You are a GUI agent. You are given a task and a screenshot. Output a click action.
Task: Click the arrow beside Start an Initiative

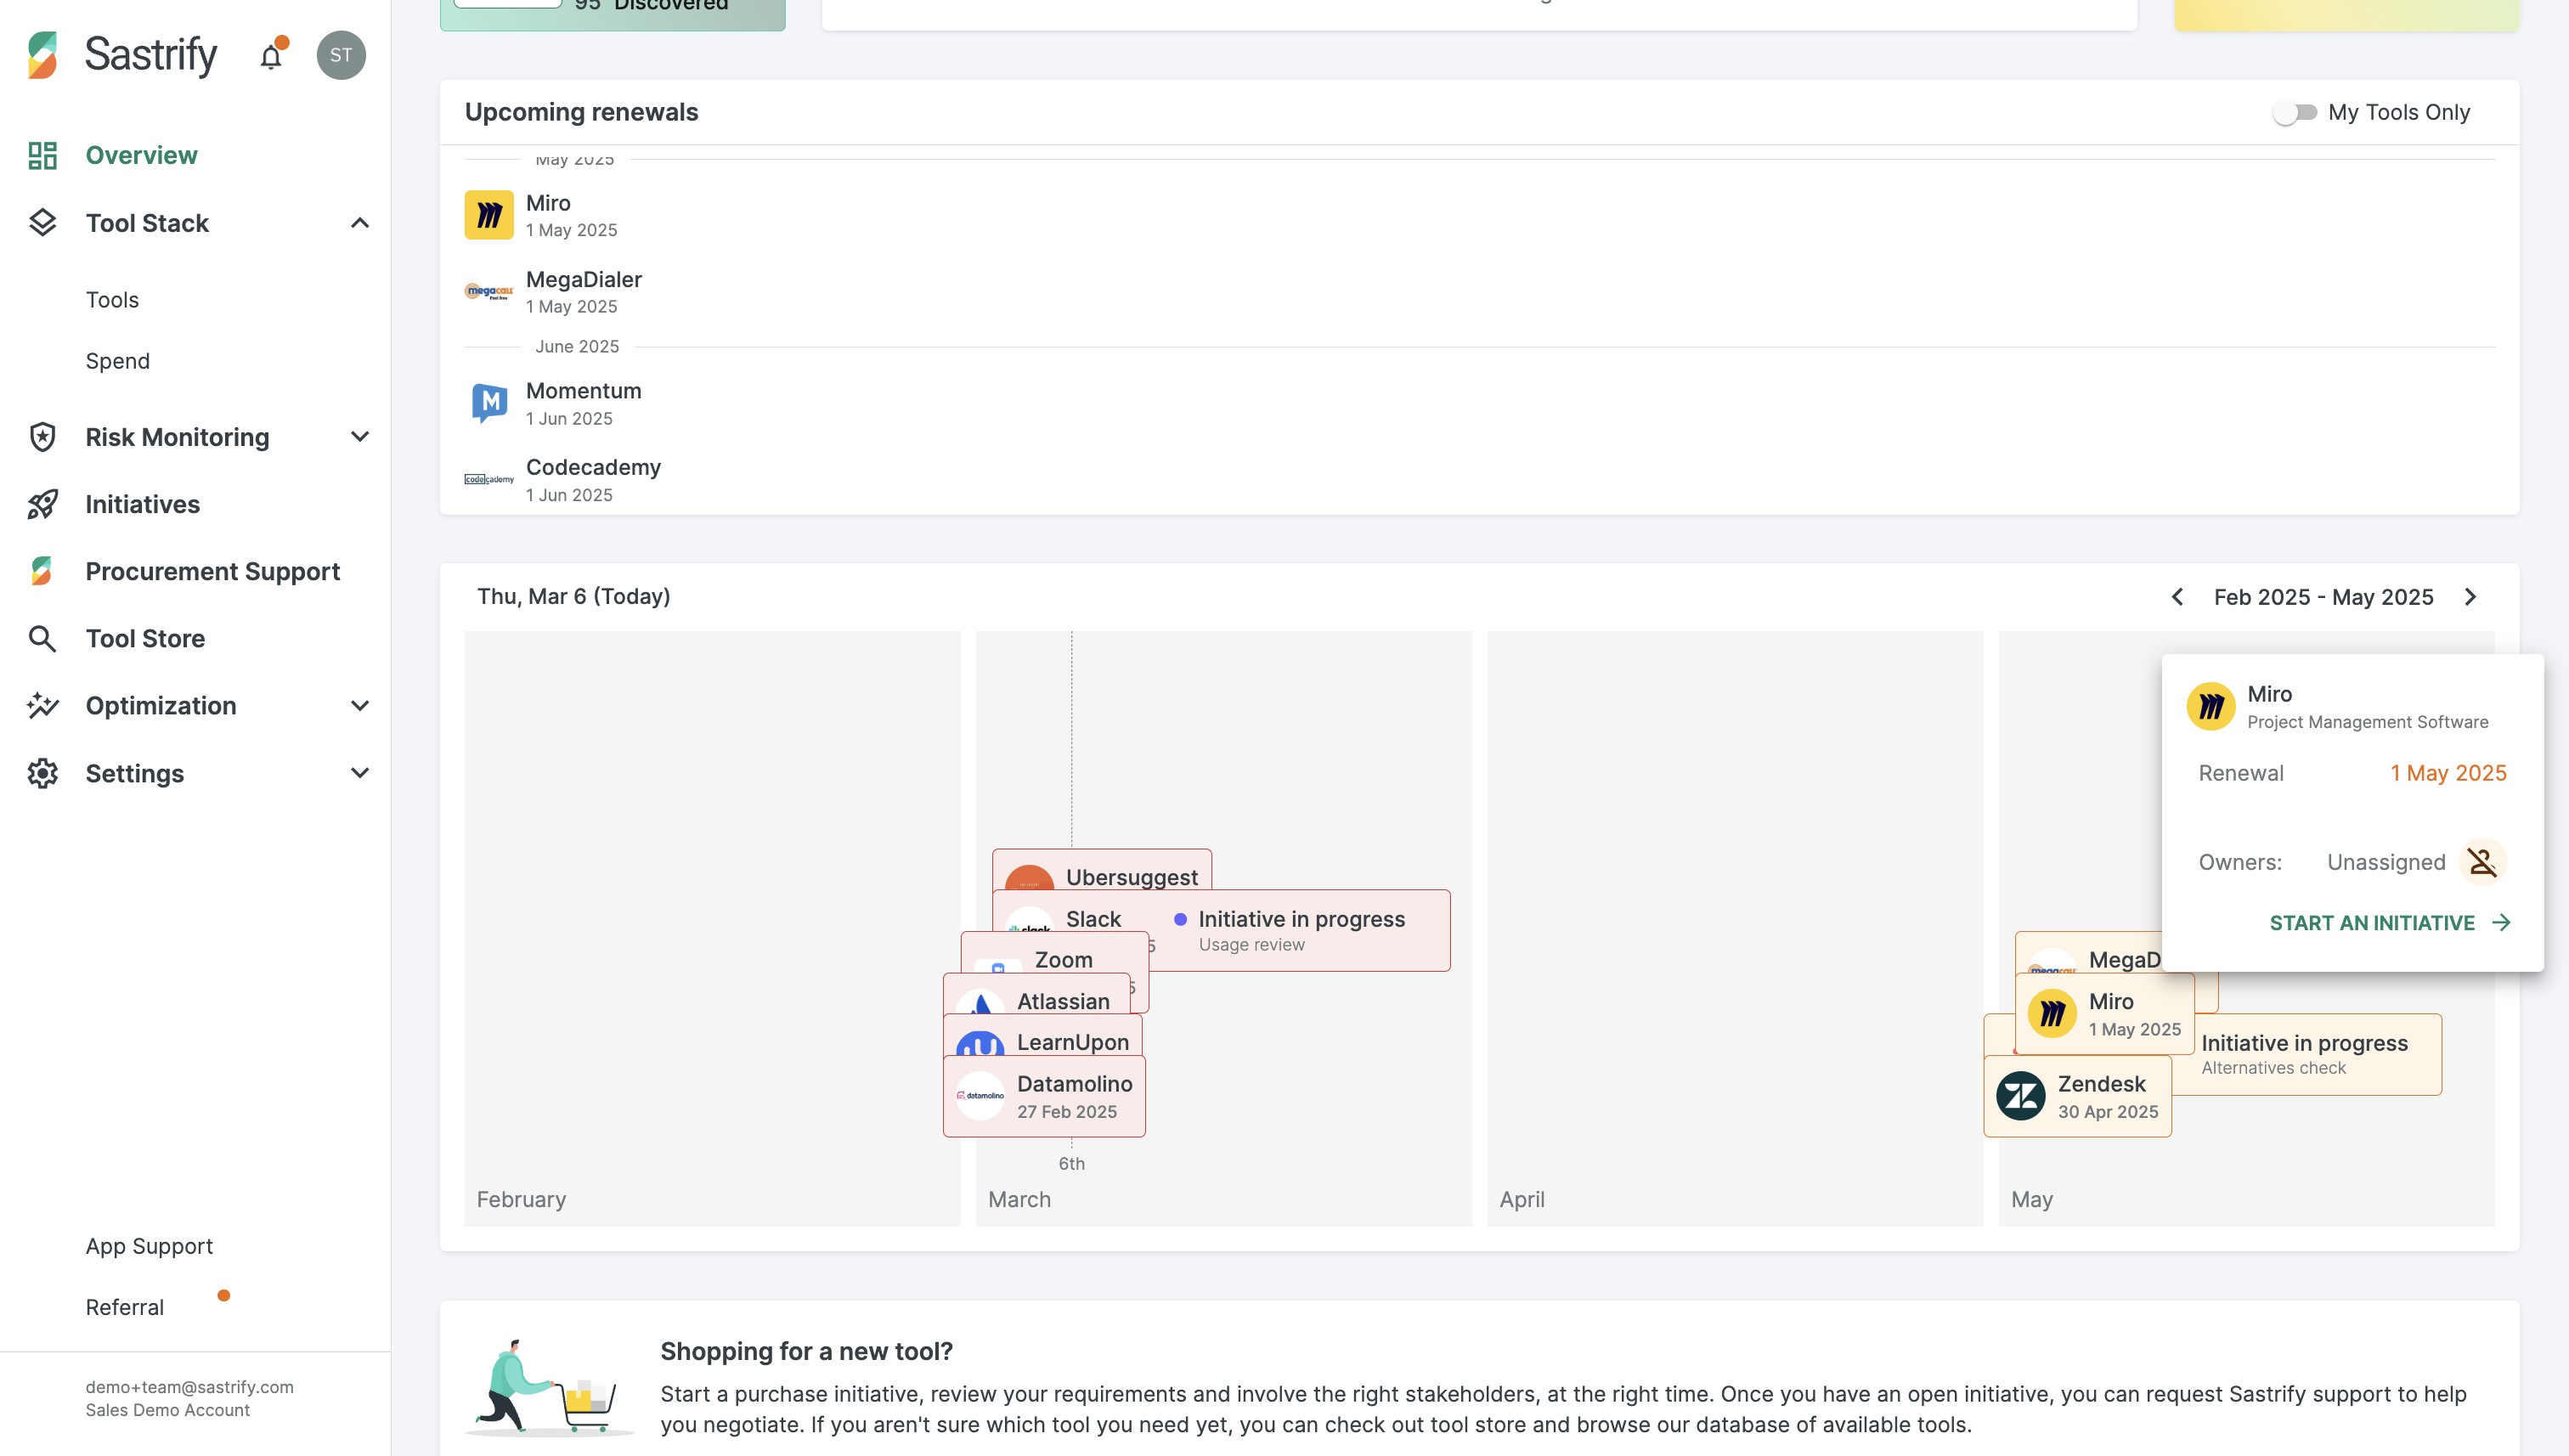coord(2501,922)
